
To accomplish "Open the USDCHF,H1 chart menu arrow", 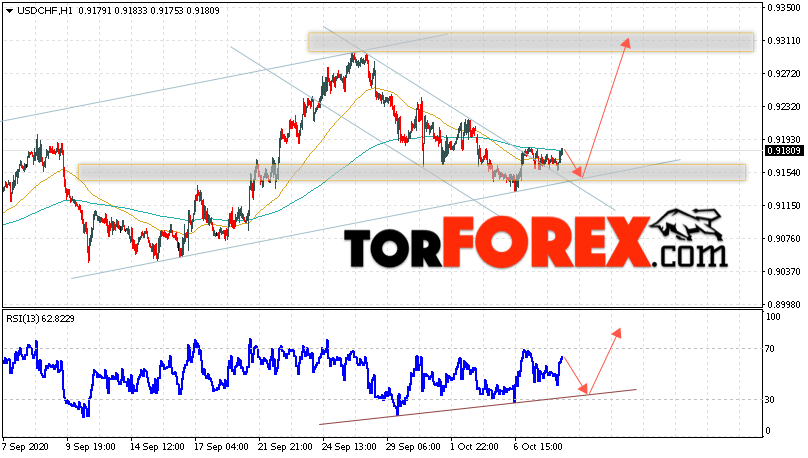I will (x=10, y=11).
